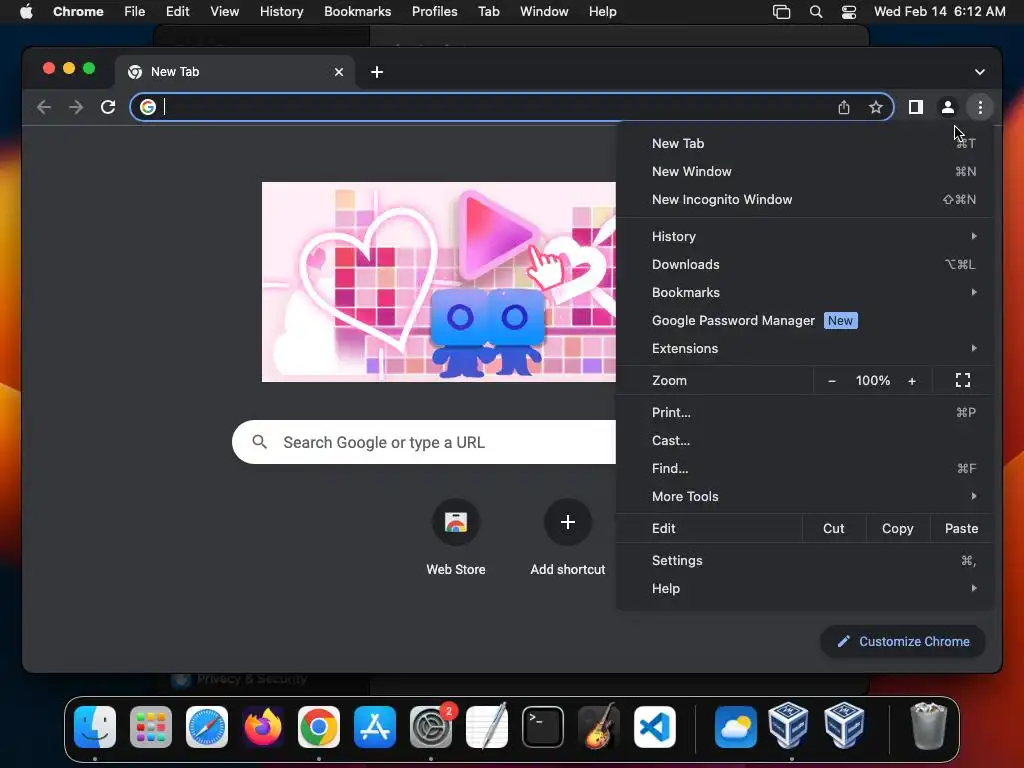
Task: Launch Firefox from the Dock
Action: pyautogui.click(x=263, y=727)
